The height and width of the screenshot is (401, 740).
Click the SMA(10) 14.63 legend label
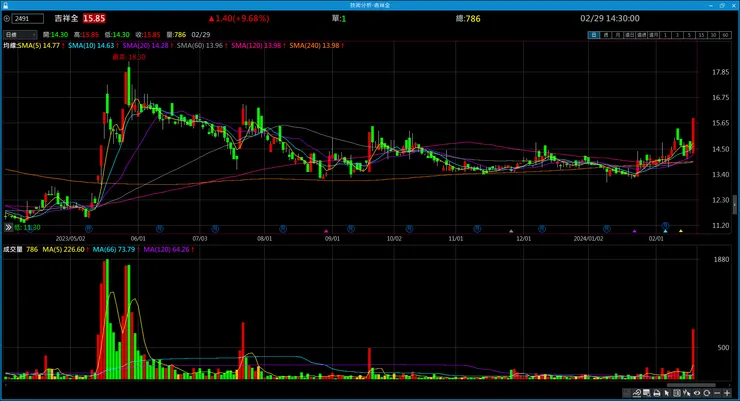[x=91, y=46]
